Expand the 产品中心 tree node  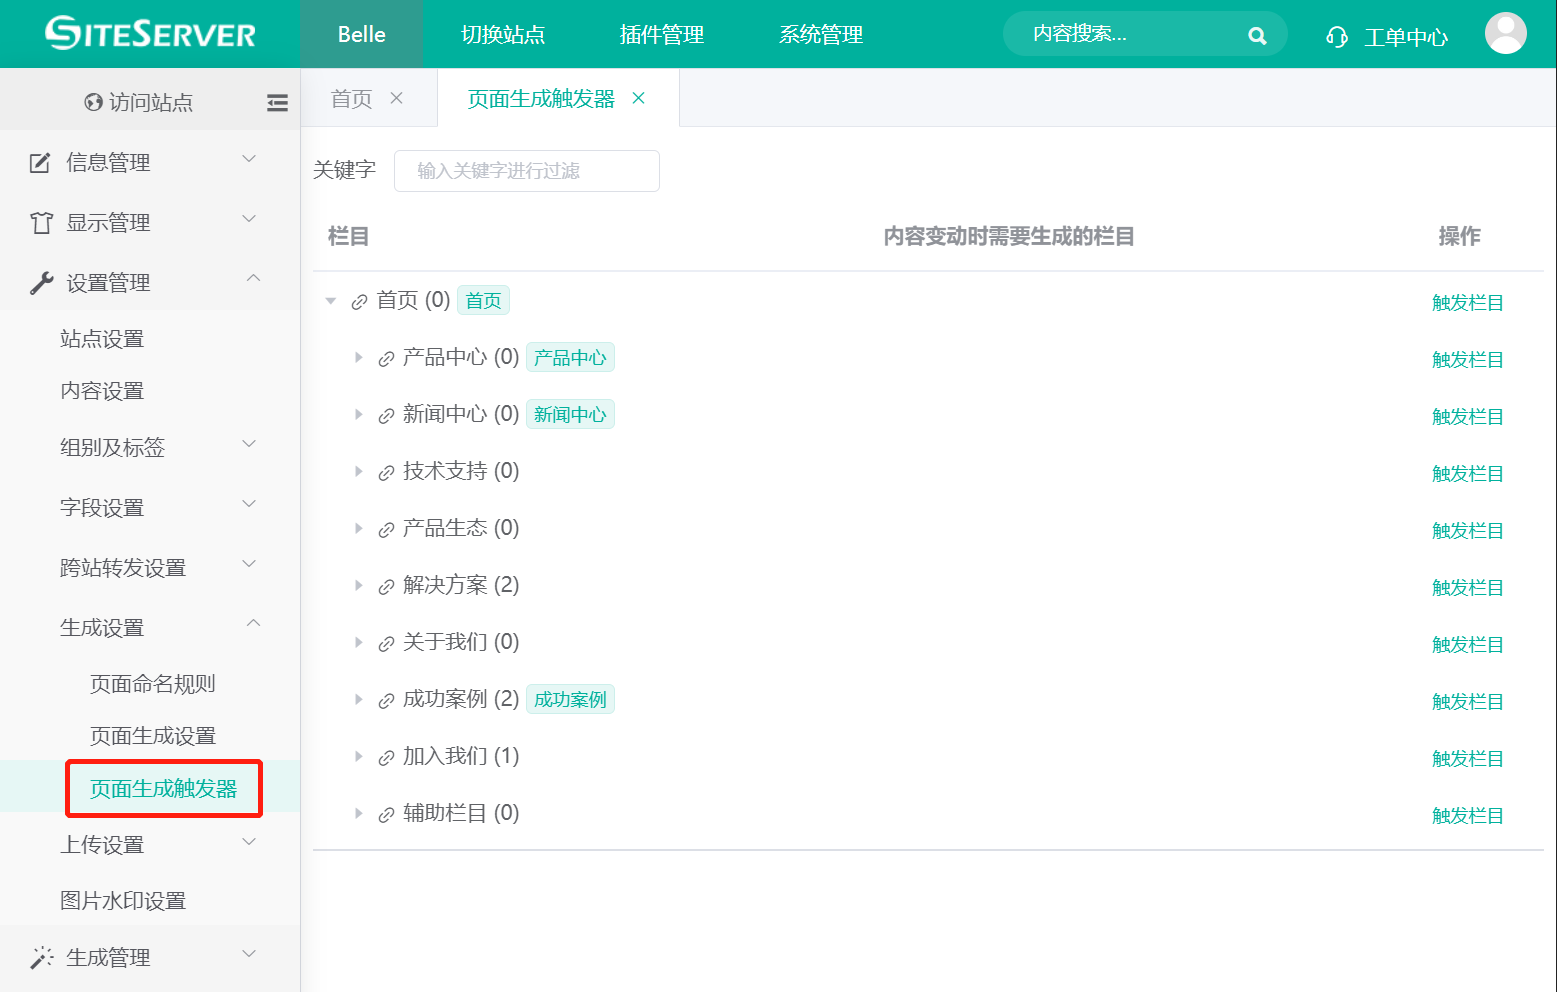tap(360, 357)
